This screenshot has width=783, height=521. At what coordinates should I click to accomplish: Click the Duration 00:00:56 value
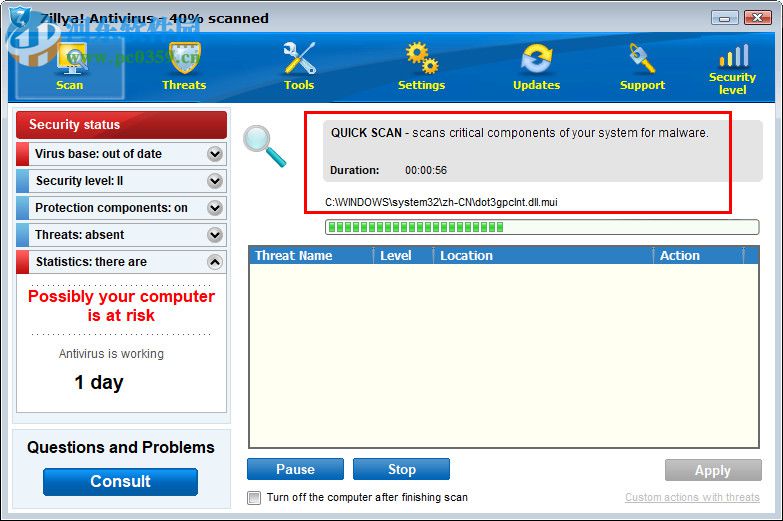tap(426, 170)
